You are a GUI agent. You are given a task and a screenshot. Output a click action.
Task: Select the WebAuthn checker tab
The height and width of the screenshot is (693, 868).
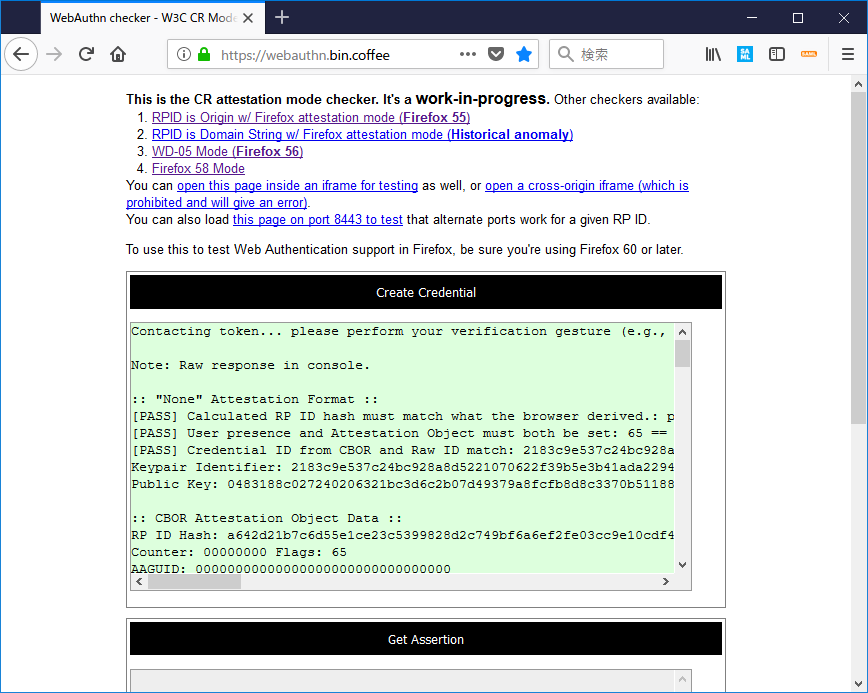152,18
